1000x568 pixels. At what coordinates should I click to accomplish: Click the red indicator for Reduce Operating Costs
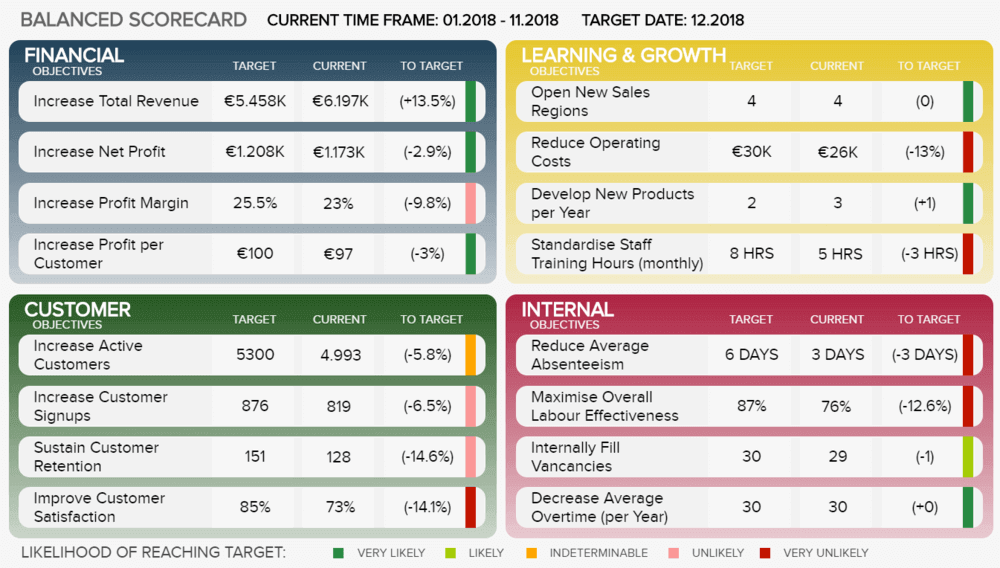tap(968, 152)
